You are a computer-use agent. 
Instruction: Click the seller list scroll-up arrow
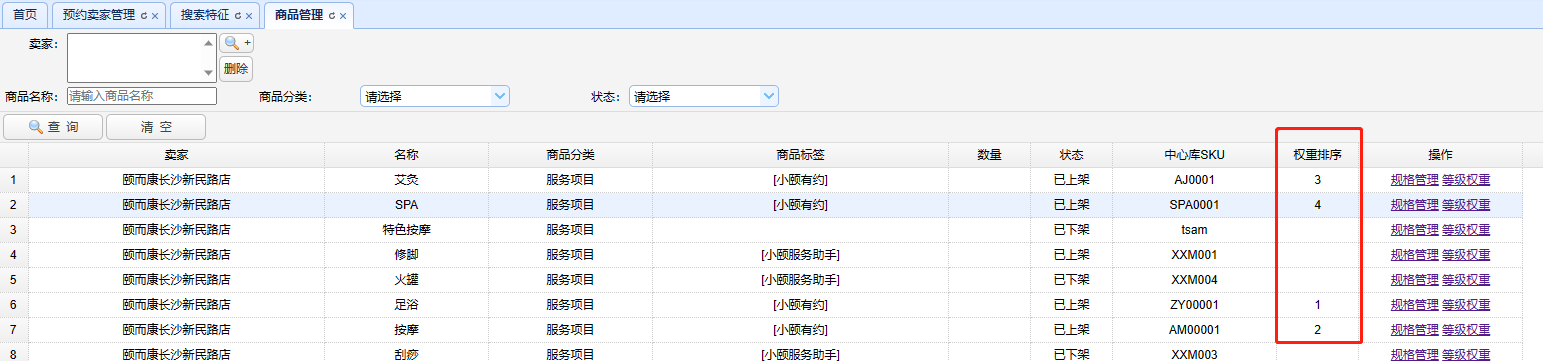click(209, 43)
